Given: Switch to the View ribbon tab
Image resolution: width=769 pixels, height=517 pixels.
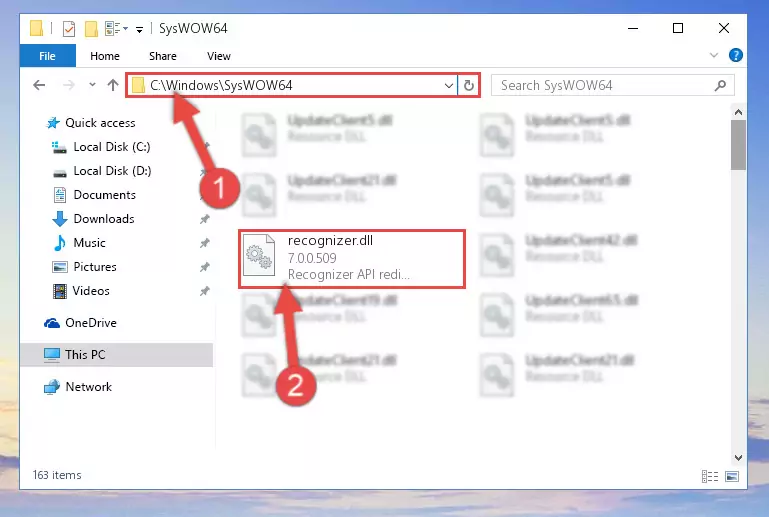Looking at the screenshot, I should pos(219,56).
